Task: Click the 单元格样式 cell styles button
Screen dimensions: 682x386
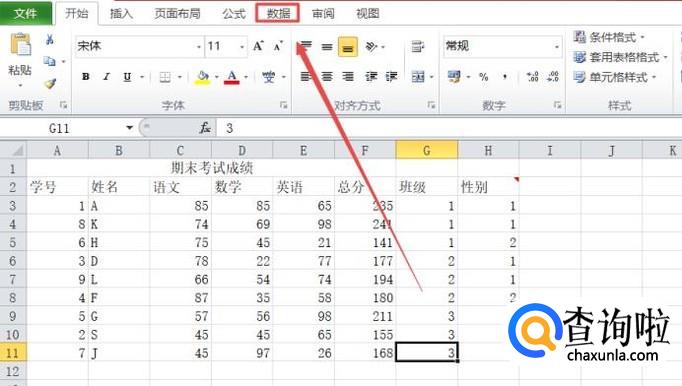Action: tap(615, 77)
